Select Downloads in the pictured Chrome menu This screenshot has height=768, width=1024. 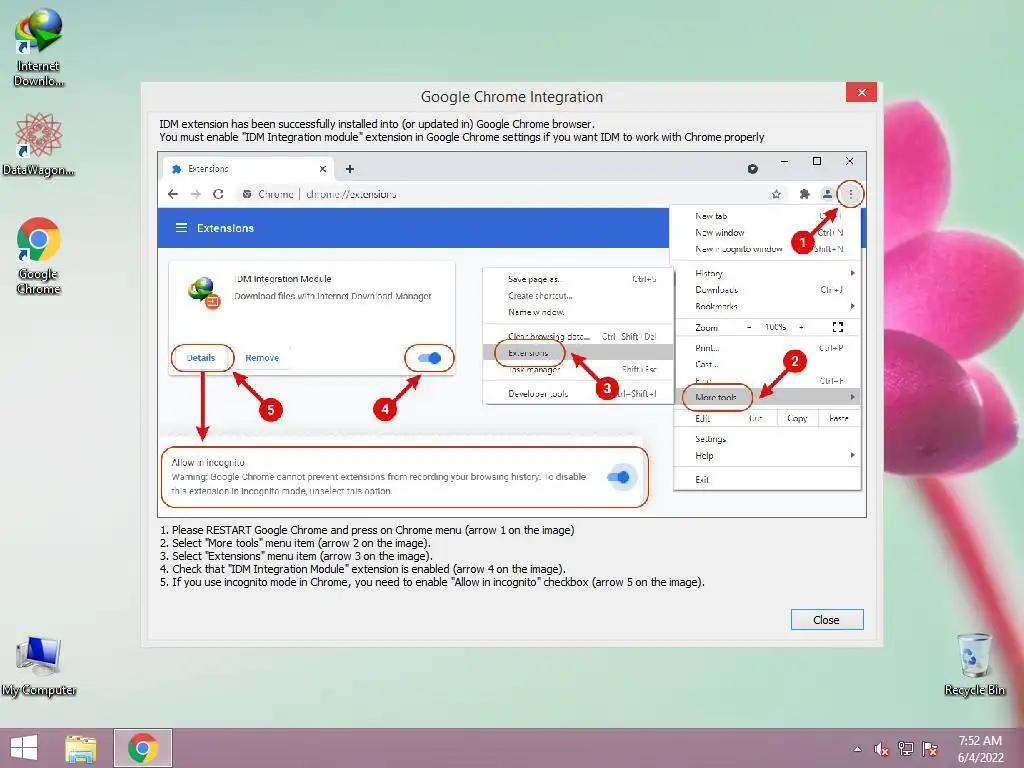point(768,289)
